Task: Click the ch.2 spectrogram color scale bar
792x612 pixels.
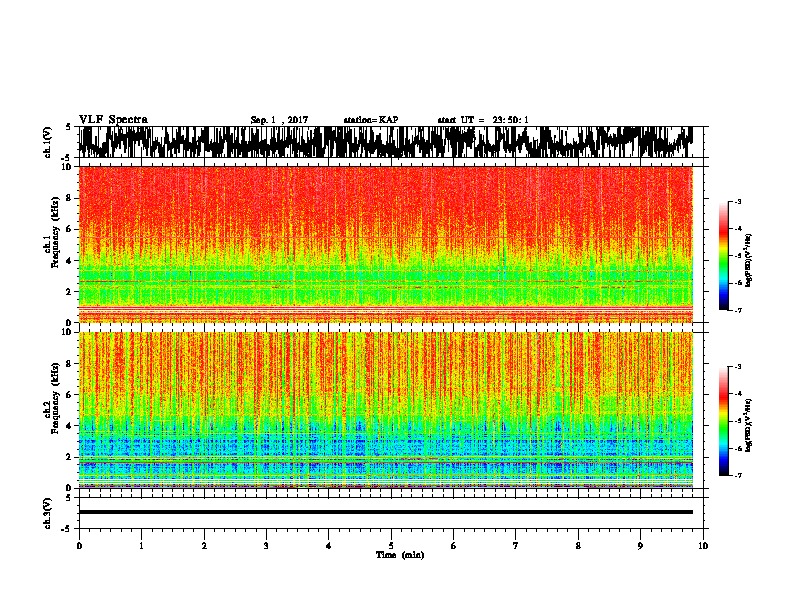Action: click(723, 421)
